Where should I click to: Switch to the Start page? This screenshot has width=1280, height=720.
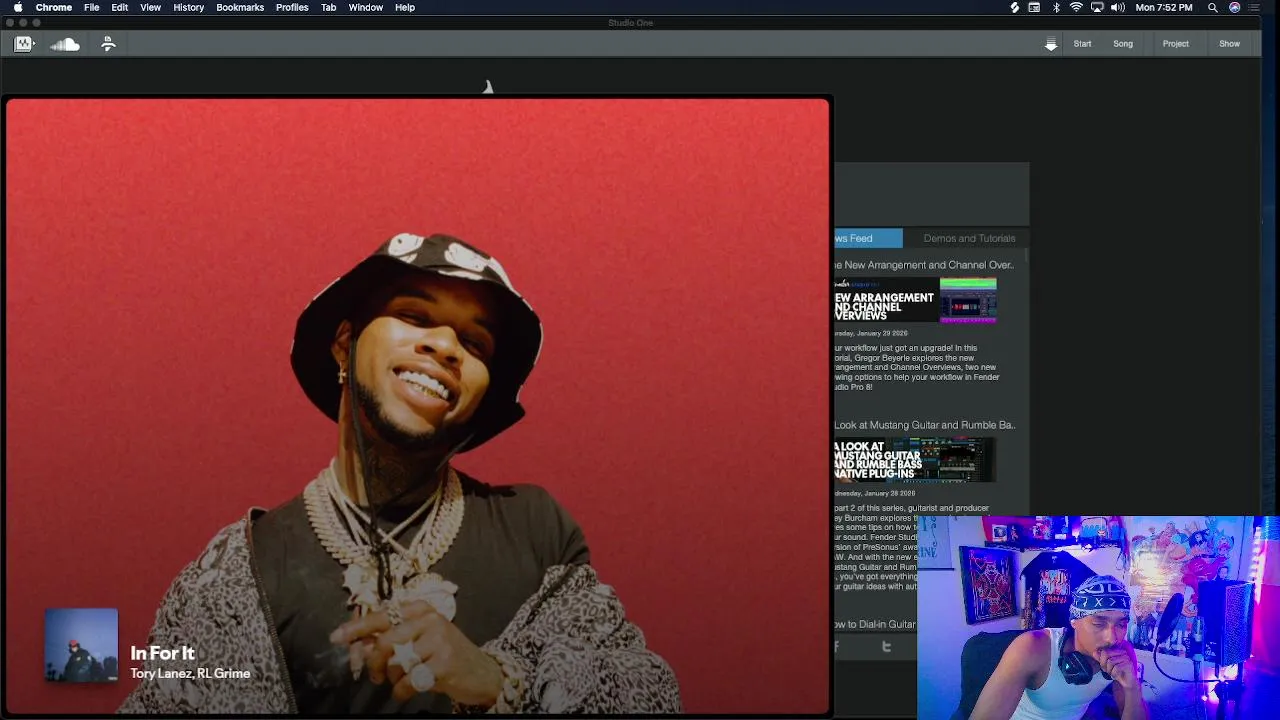pos(1082,44)
